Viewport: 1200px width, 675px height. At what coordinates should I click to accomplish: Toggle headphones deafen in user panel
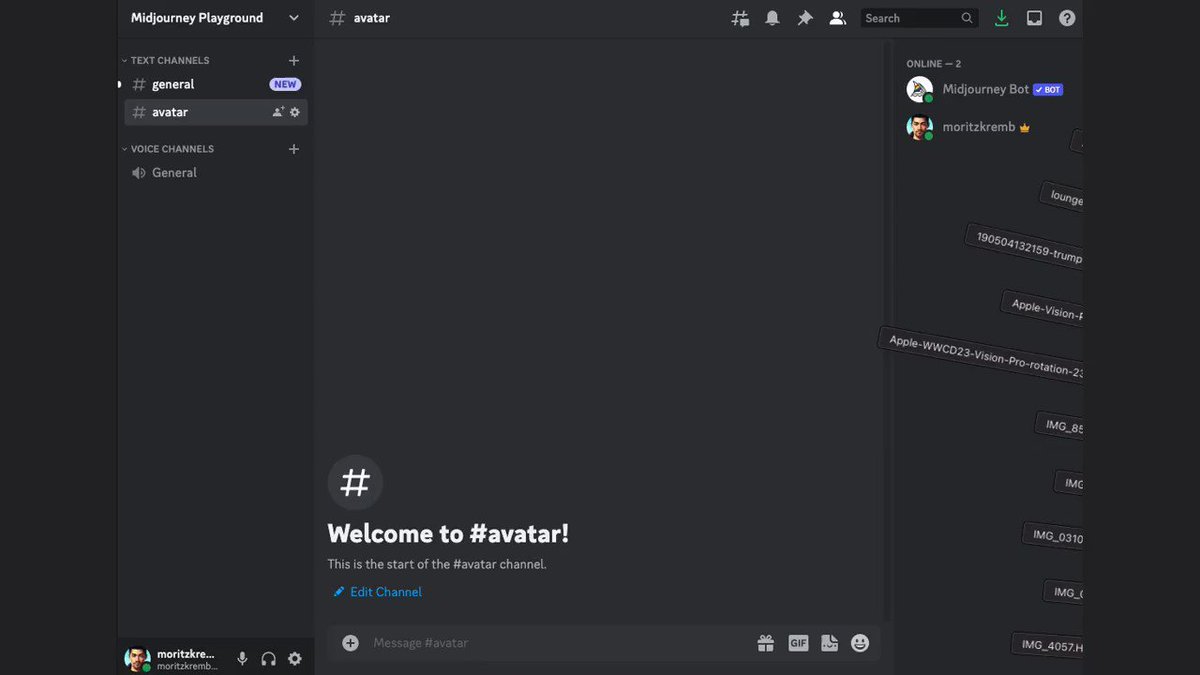pyautogui.click(x=268, y=659)
